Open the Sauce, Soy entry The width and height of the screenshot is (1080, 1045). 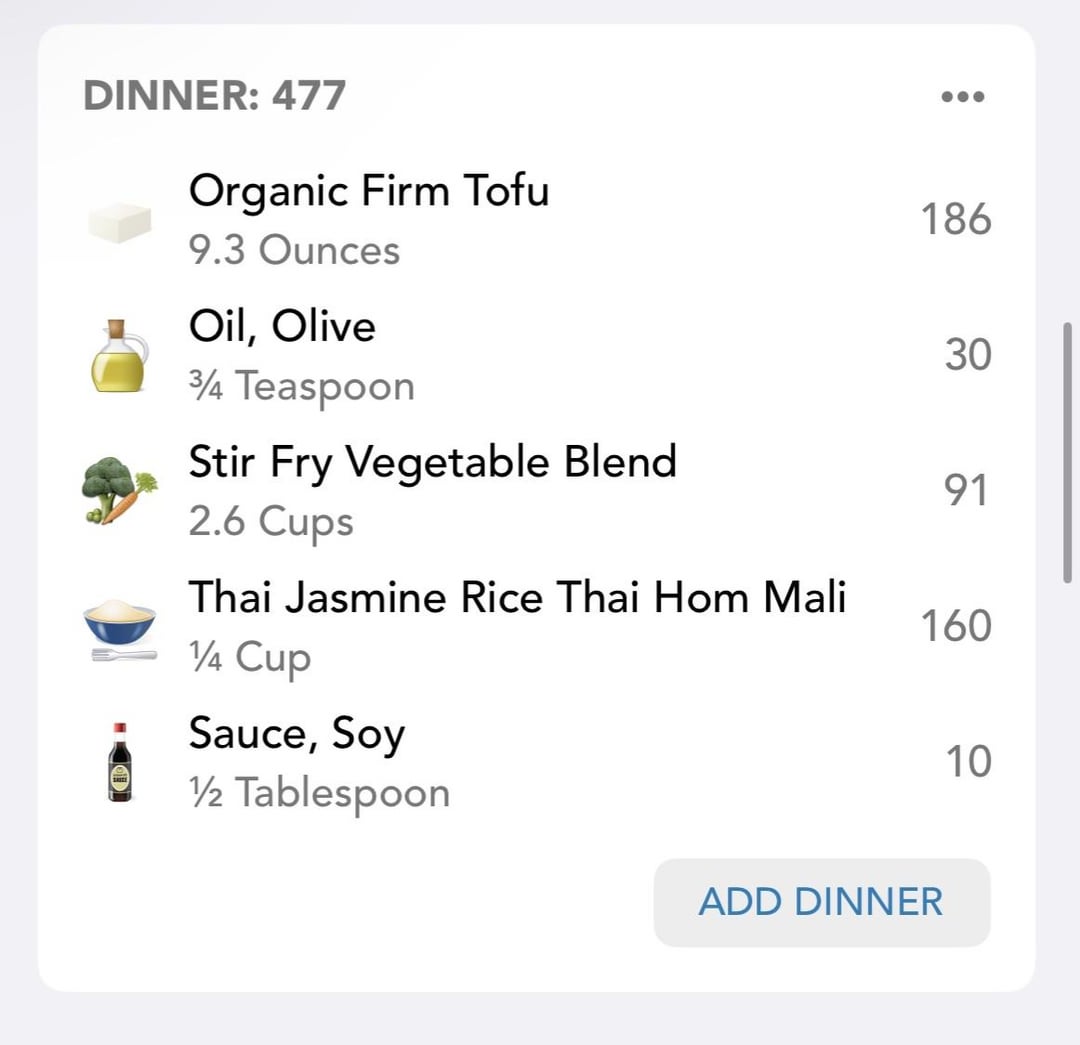pos(296,733)
